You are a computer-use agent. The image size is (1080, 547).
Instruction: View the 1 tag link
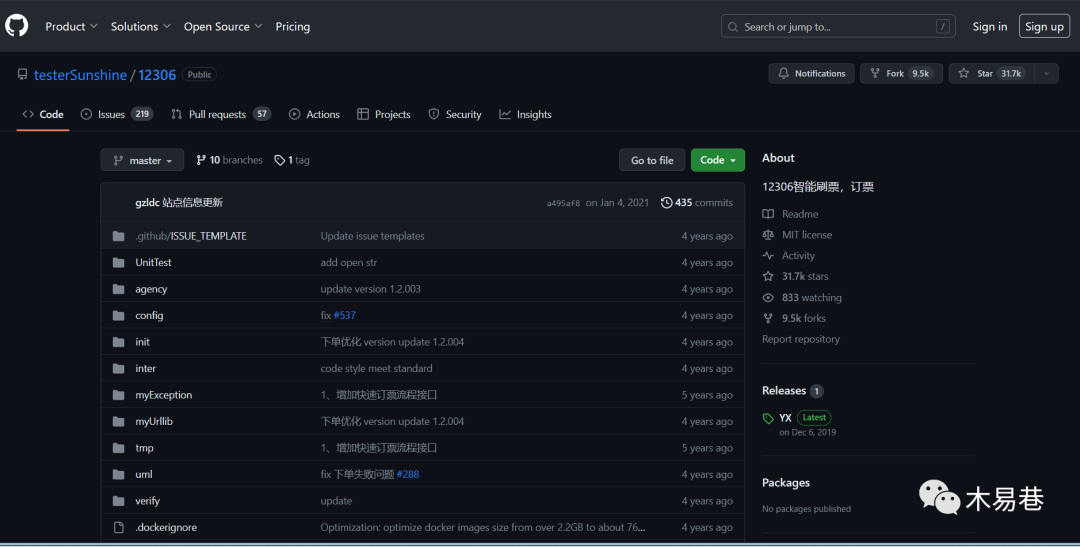point(292,160)
